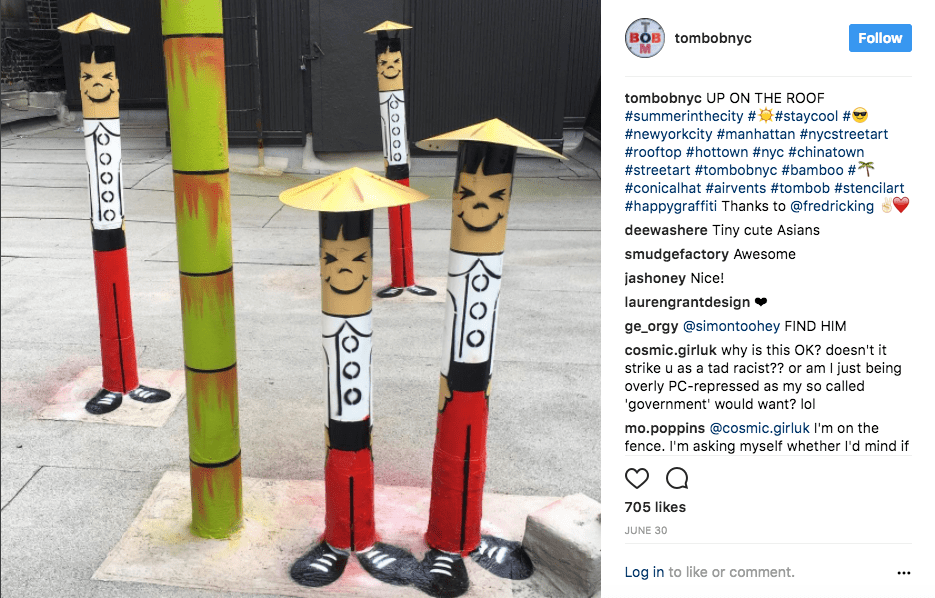This screenshot has width=935, height=598.
Task: Open the @simontoohey mention
Action: coord(731,326)
